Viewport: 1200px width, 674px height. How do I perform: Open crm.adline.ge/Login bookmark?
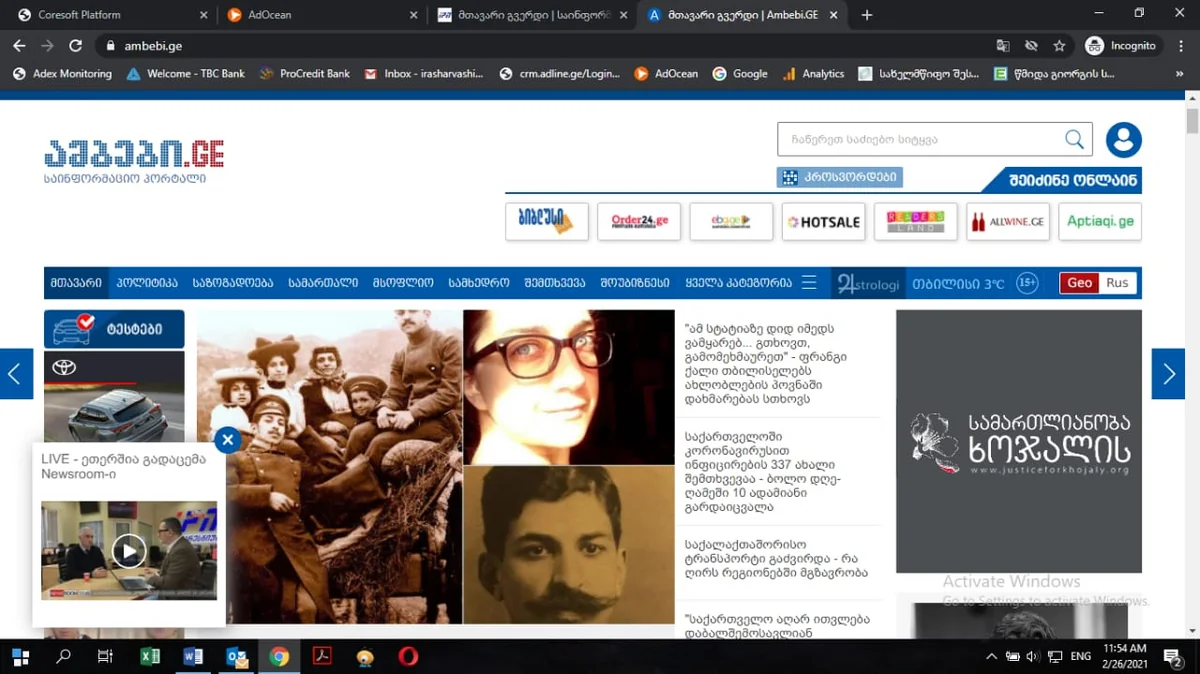point(559,74)
